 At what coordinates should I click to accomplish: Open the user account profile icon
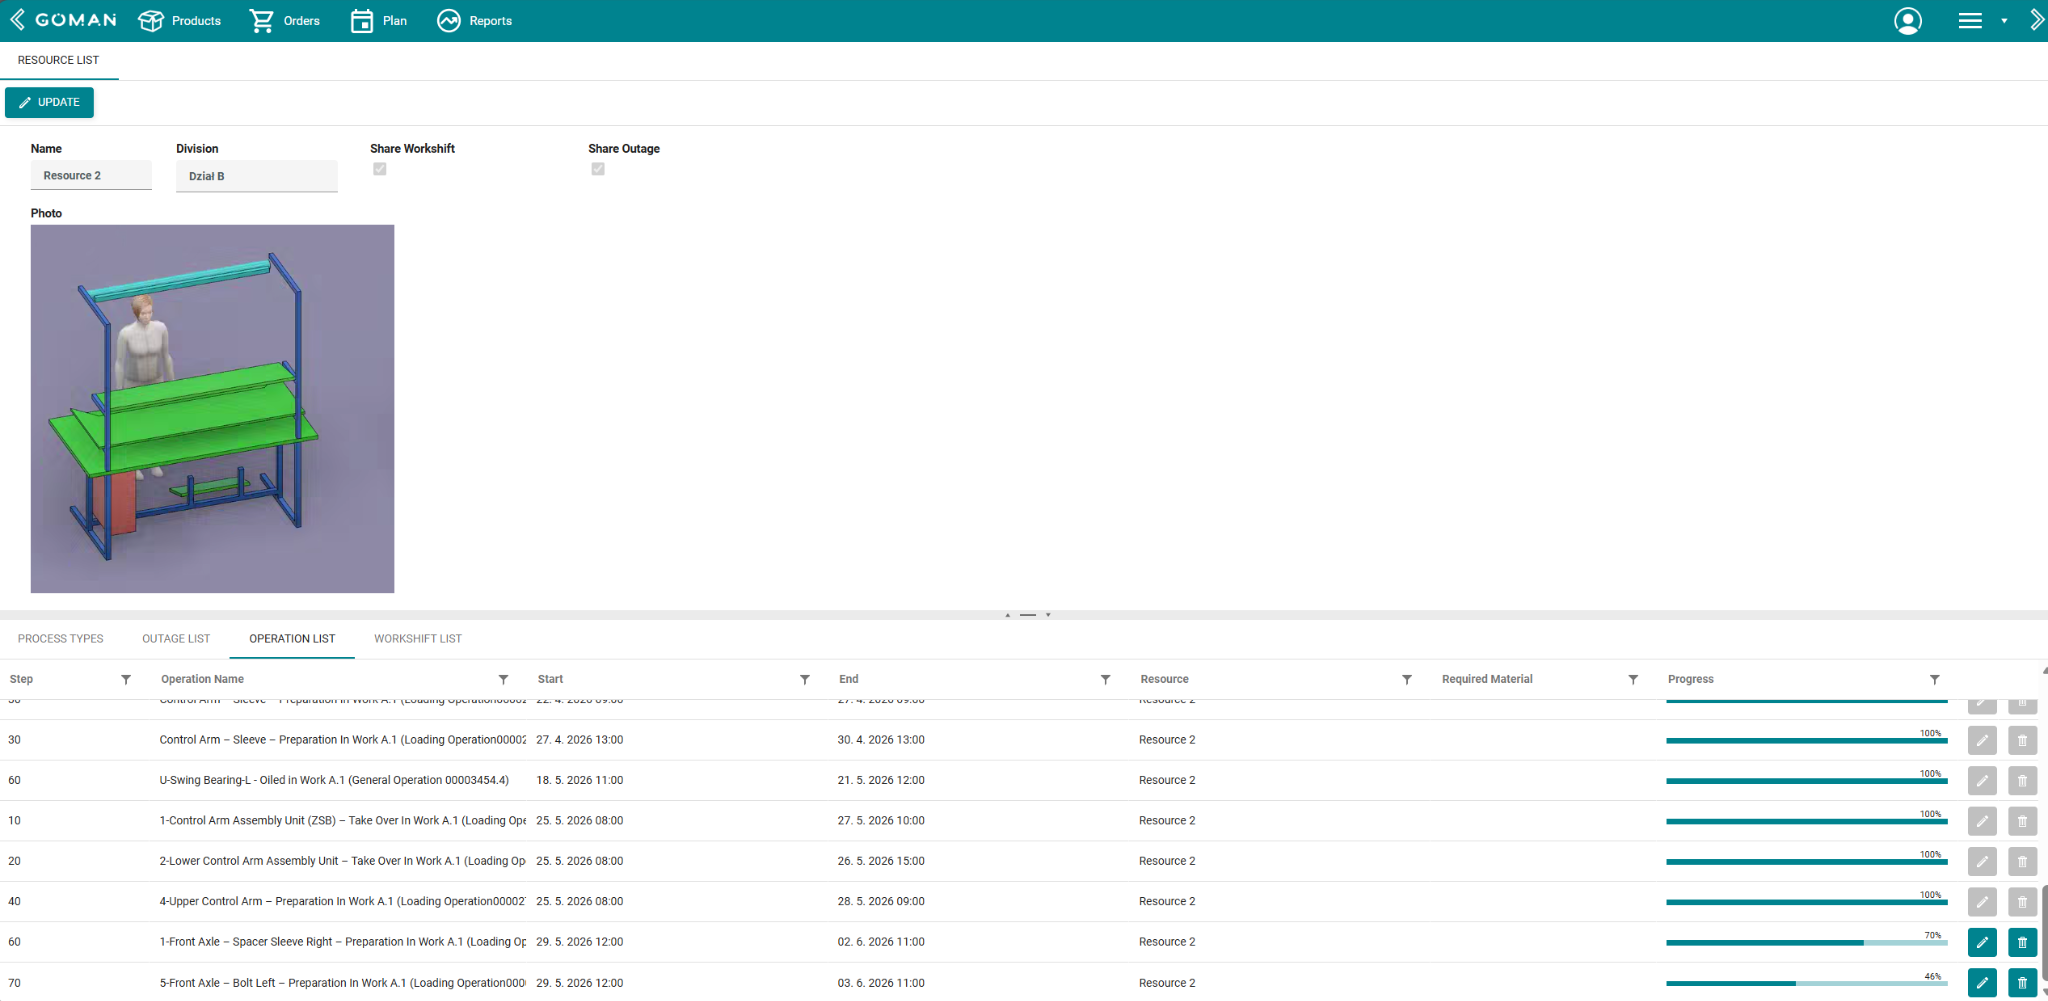tap(1908, 21)
